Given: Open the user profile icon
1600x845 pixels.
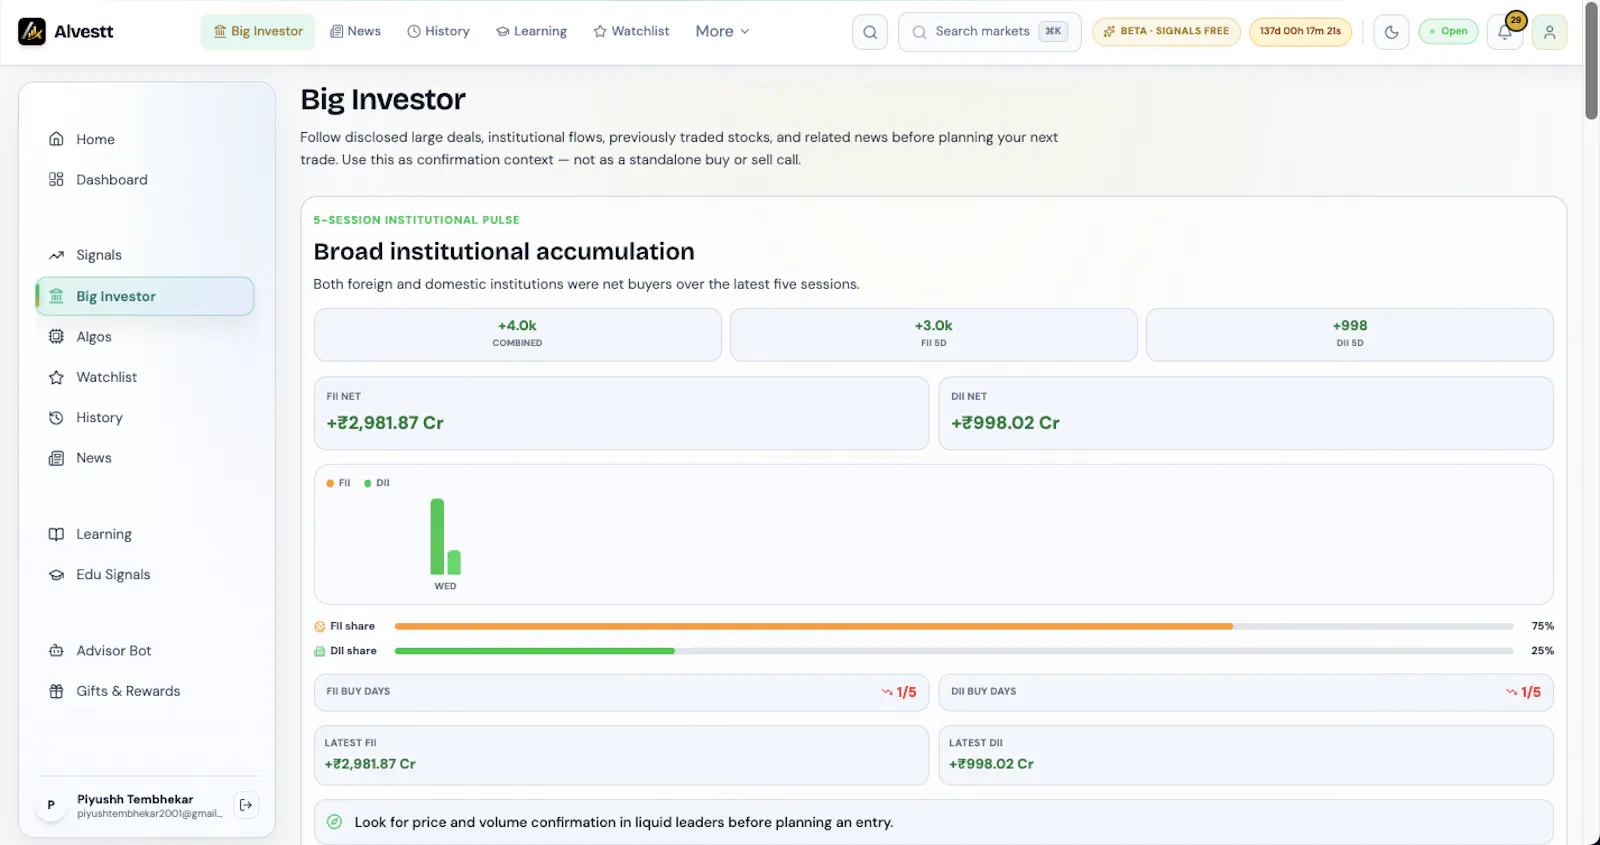Looking at the screenshot, I should point(1549,32).
